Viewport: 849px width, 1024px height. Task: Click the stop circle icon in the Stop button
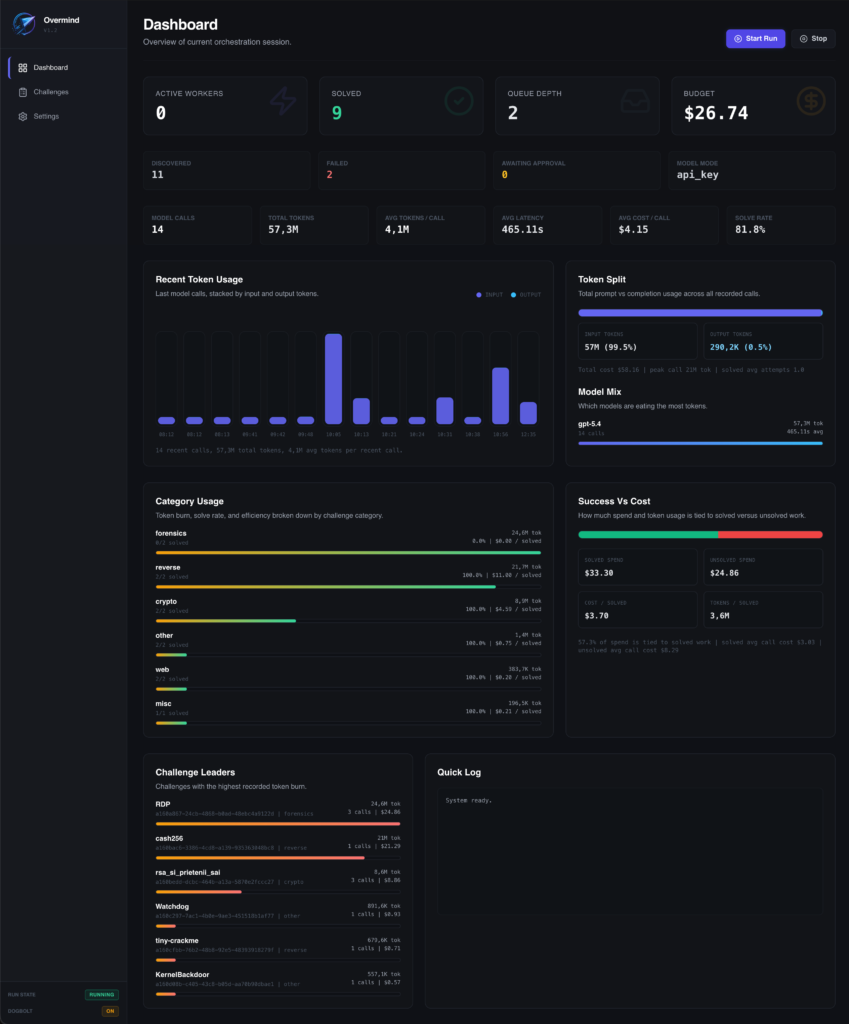click(x=803, y=39)
